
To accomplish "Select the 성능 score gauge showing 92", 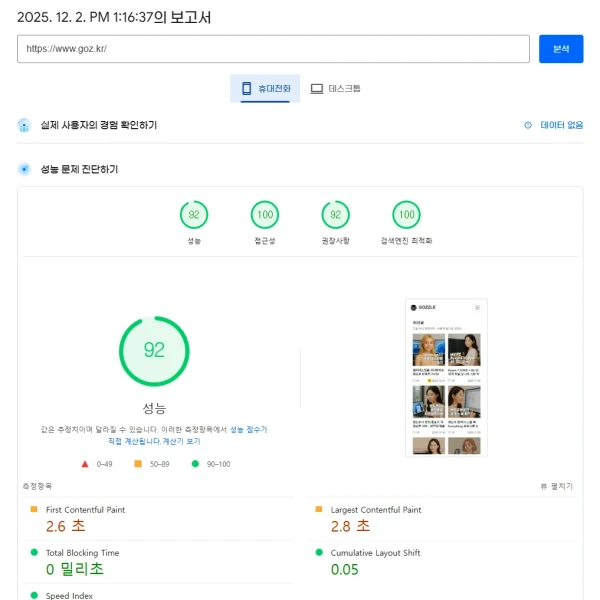I will (x=194, y=215).
